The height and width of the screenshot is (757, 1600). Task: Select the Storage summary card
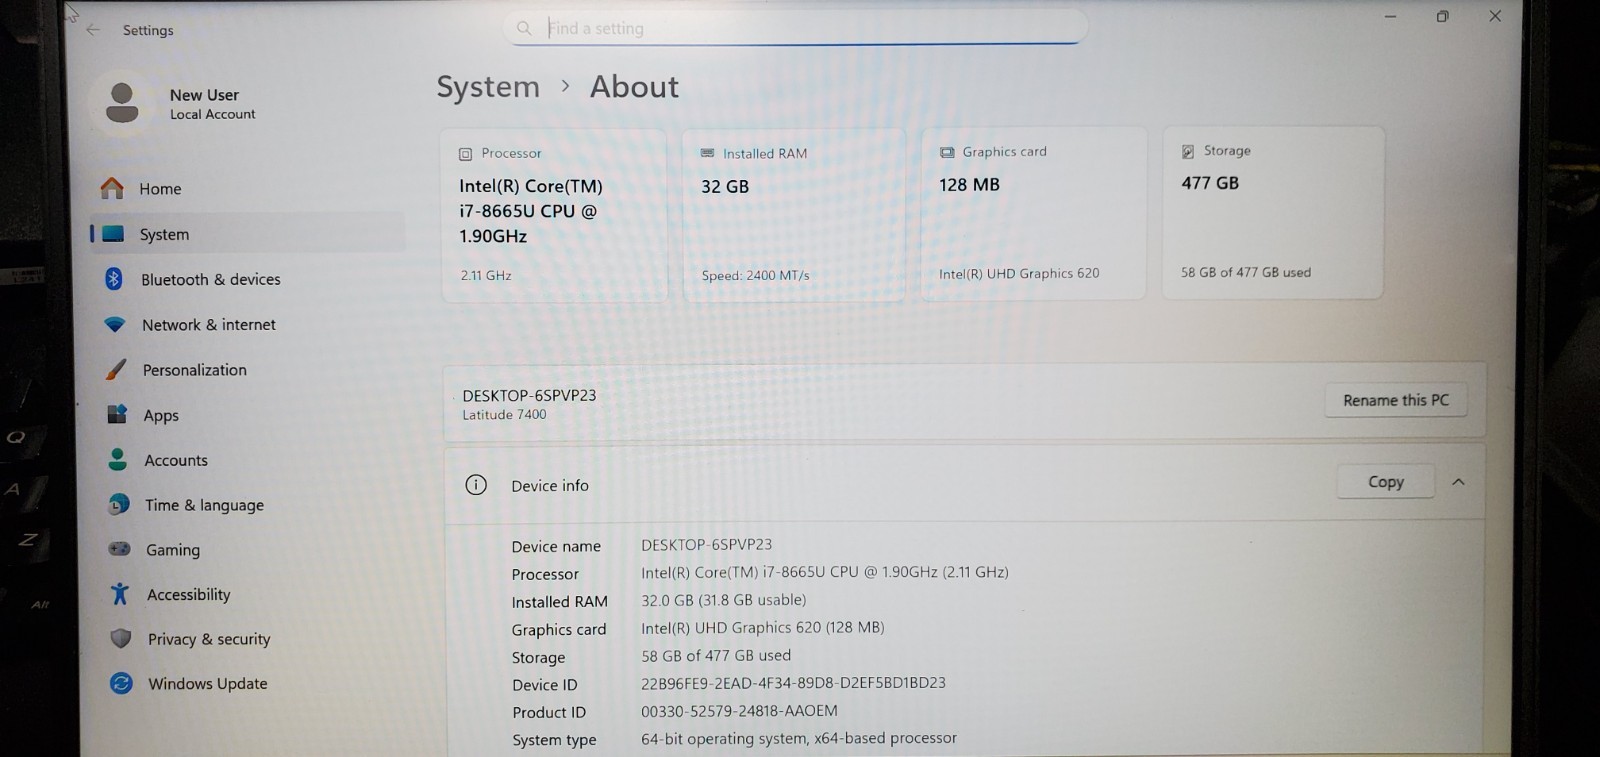[x=1273, y=212]
